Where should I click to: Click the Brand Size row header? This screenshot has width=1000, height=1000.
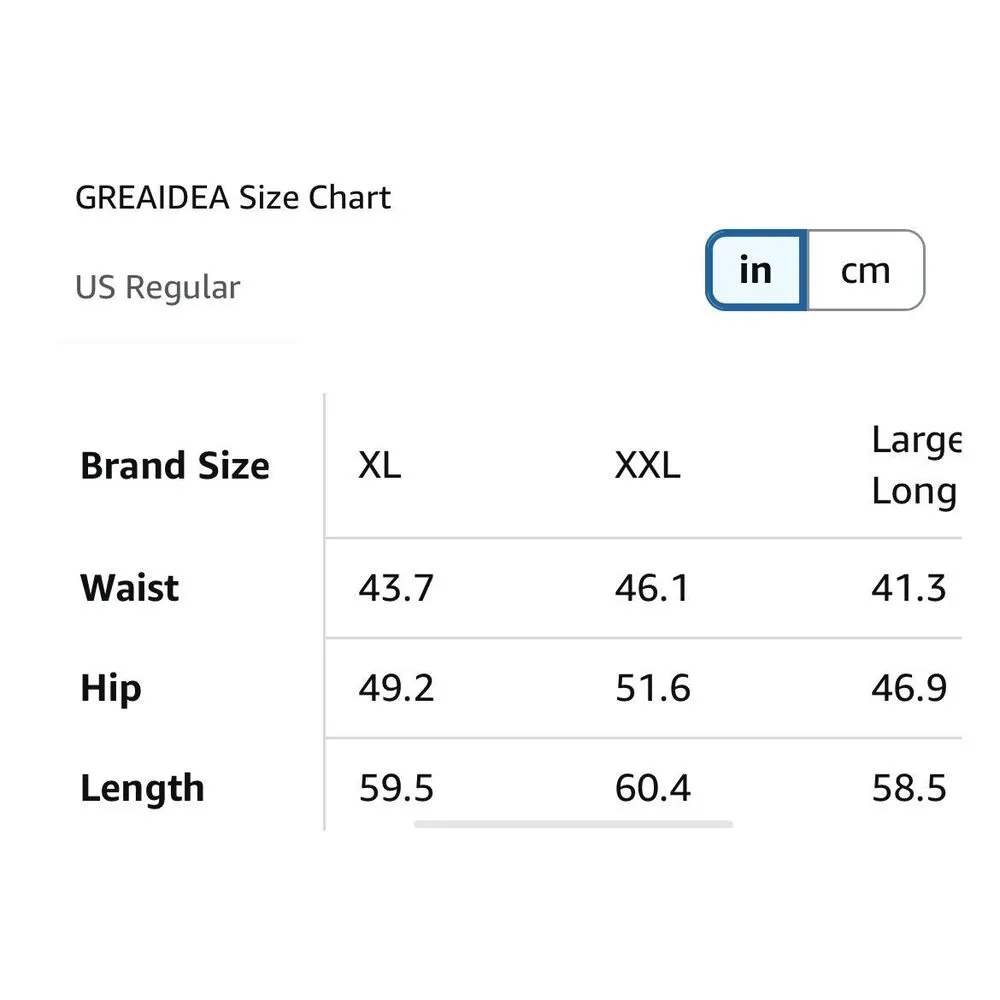point(175,466)
